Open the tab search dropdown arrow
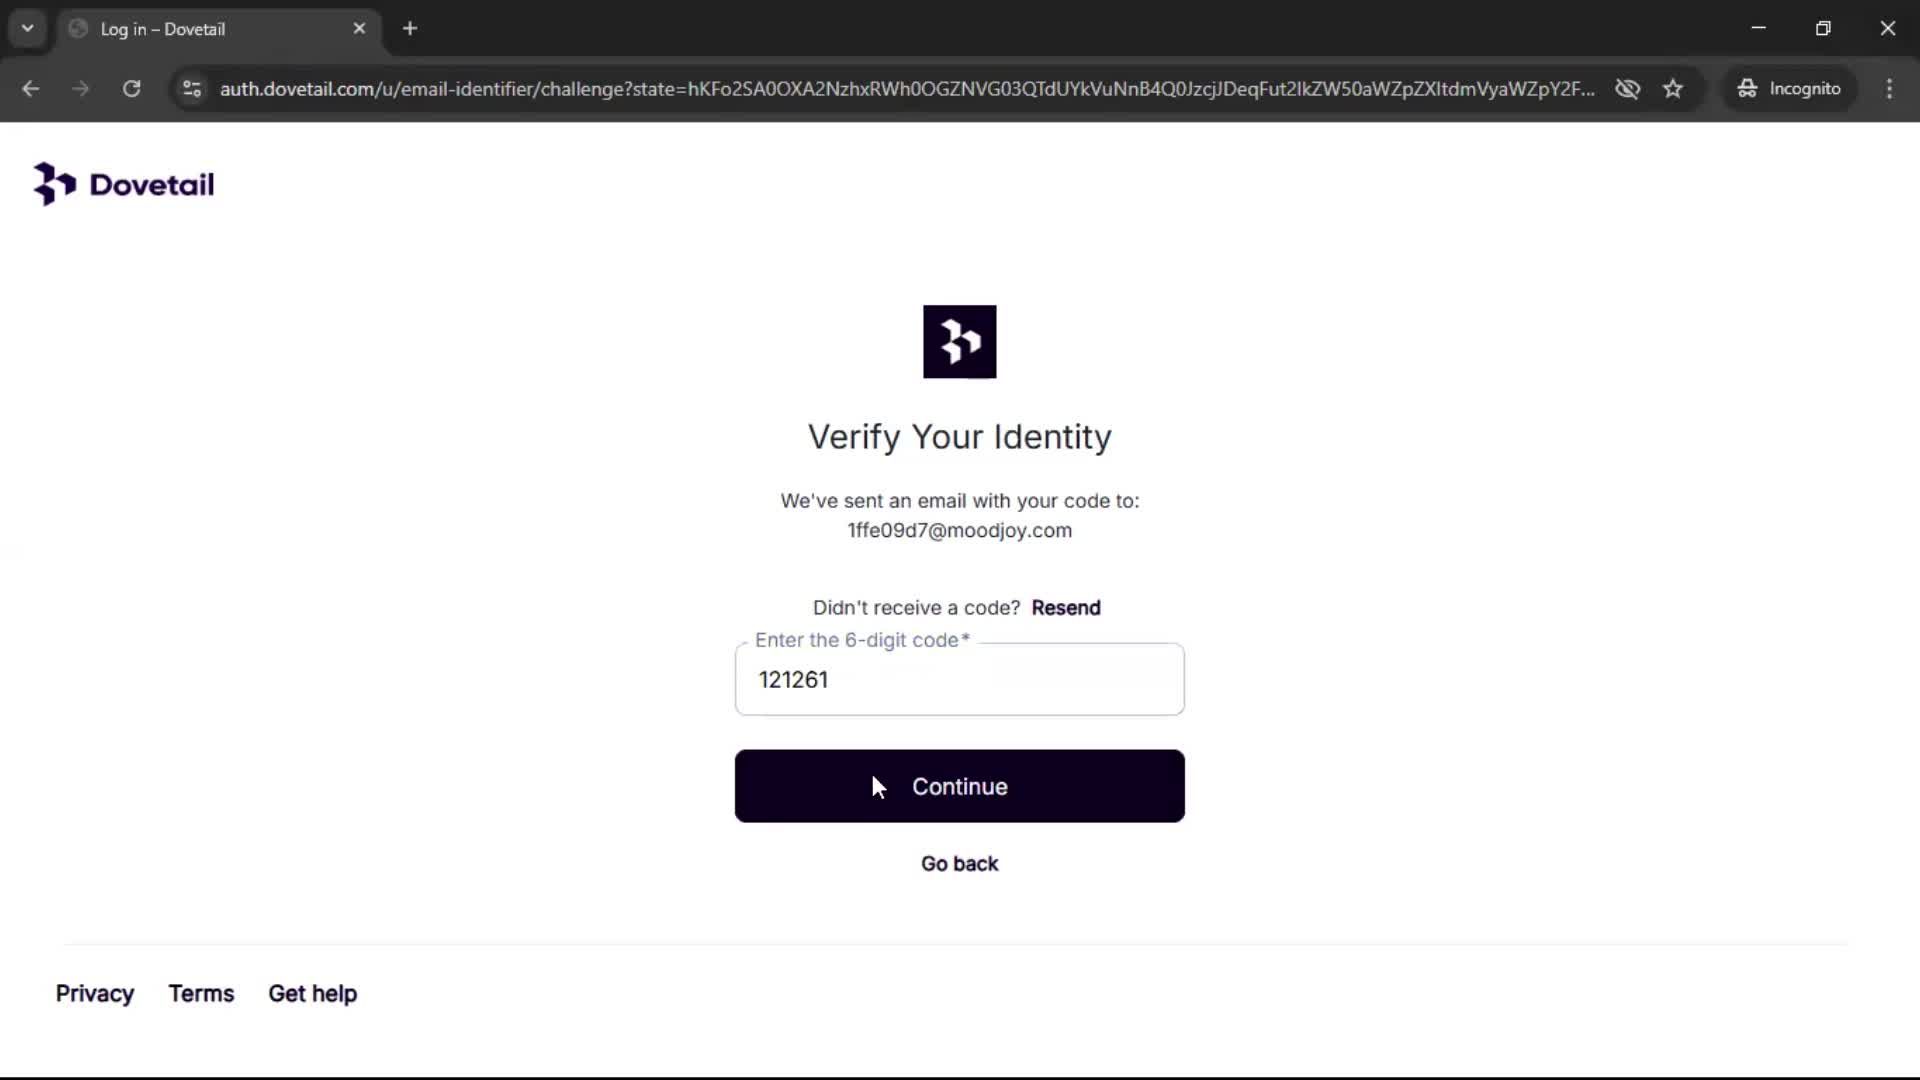 click(28, 29)
